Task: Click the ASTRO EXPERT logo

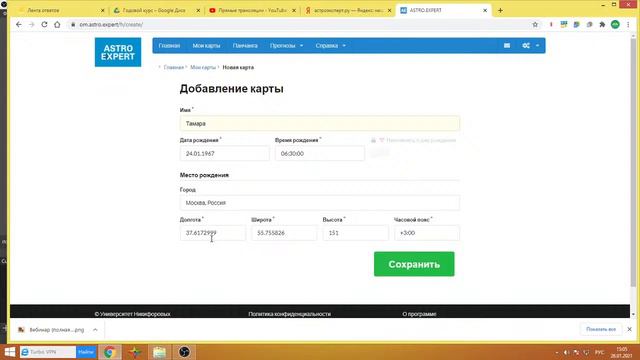Action: coord(118,52)
